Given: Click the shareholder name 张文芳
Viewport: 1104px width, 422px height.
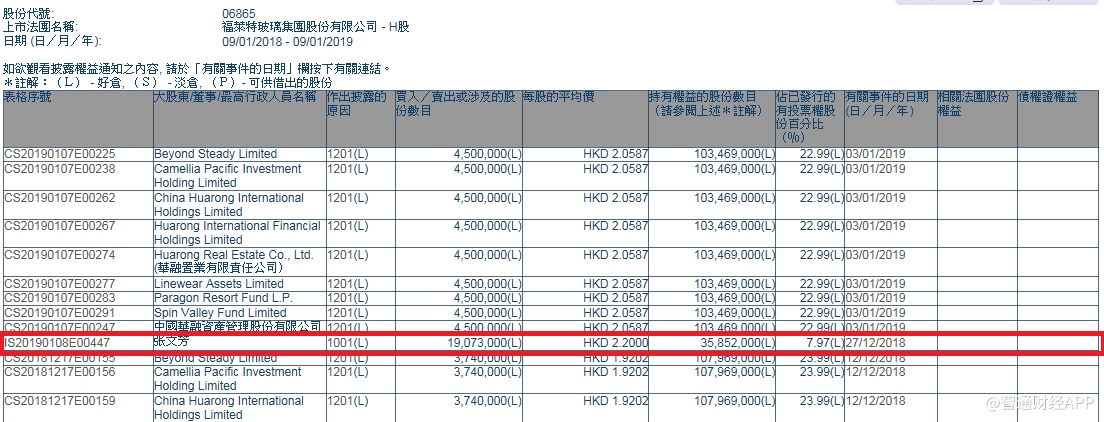Looking at the screenshot, I should (172, 342).
